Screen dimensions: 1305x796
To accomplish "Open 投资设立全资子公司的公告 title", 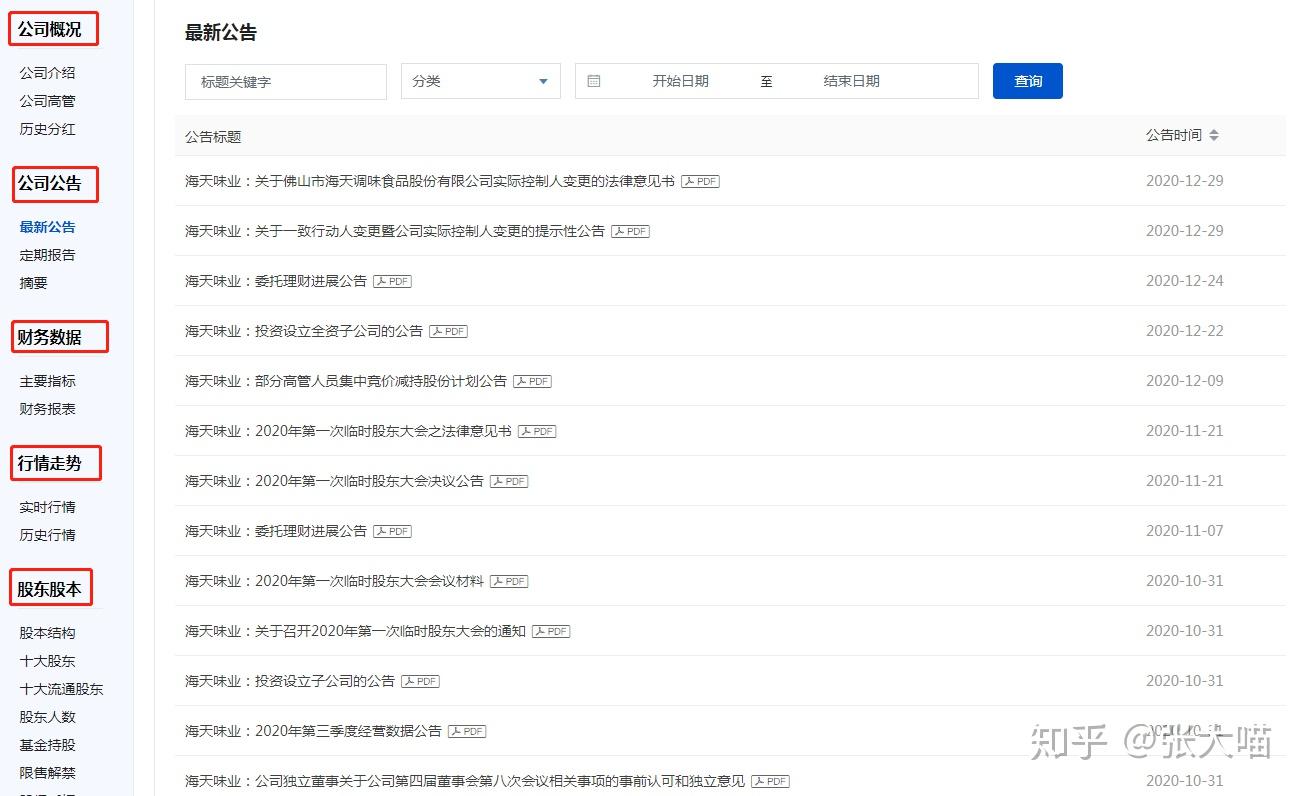I will click(x=304, y=331).
